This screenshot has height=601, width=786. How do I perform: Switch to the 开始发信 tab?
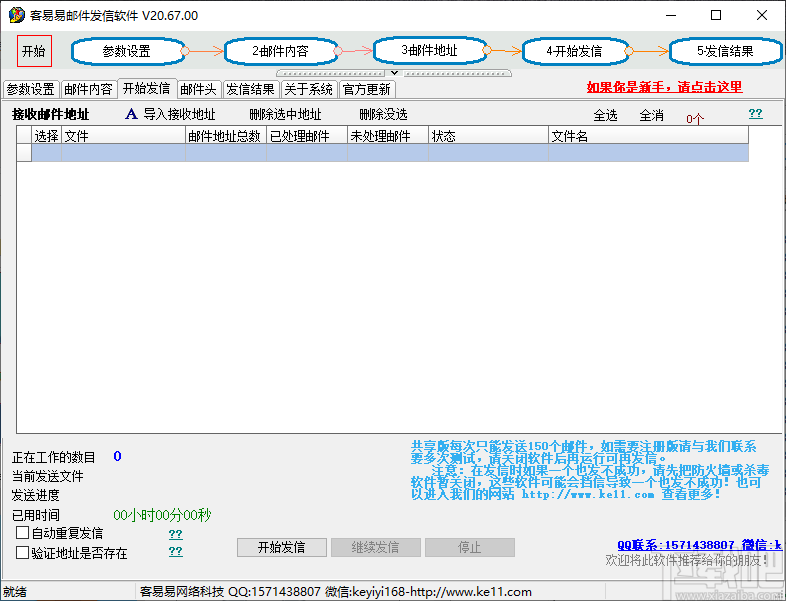[x=146, y=88]
